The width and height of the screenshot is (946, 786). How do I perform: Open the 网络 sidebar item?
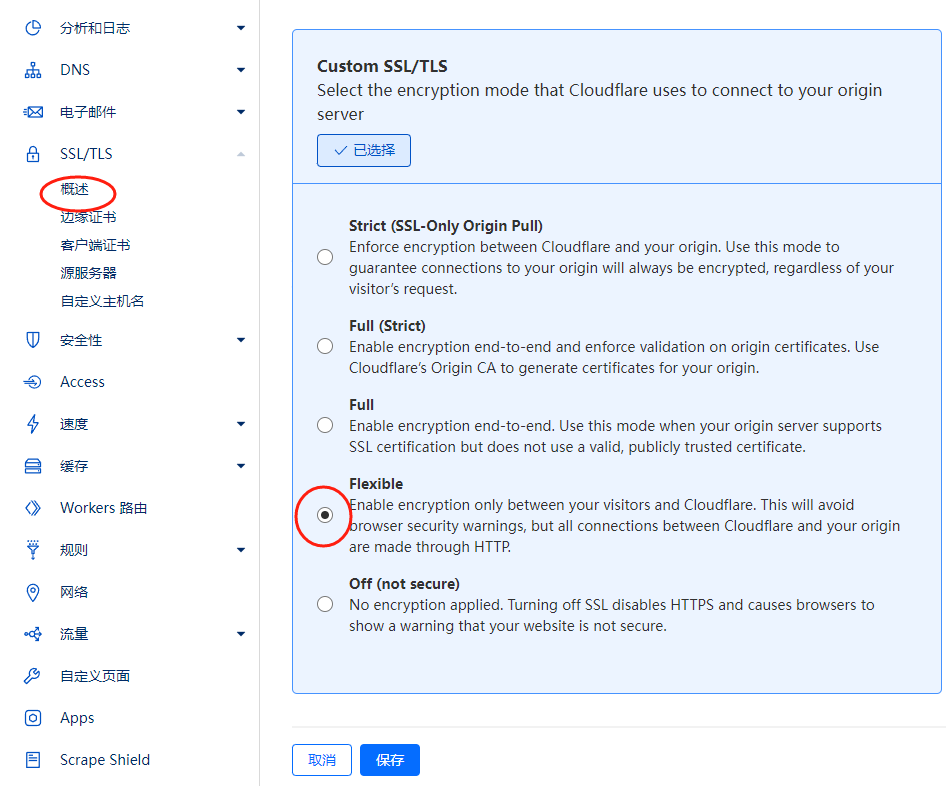click(74, 592)
